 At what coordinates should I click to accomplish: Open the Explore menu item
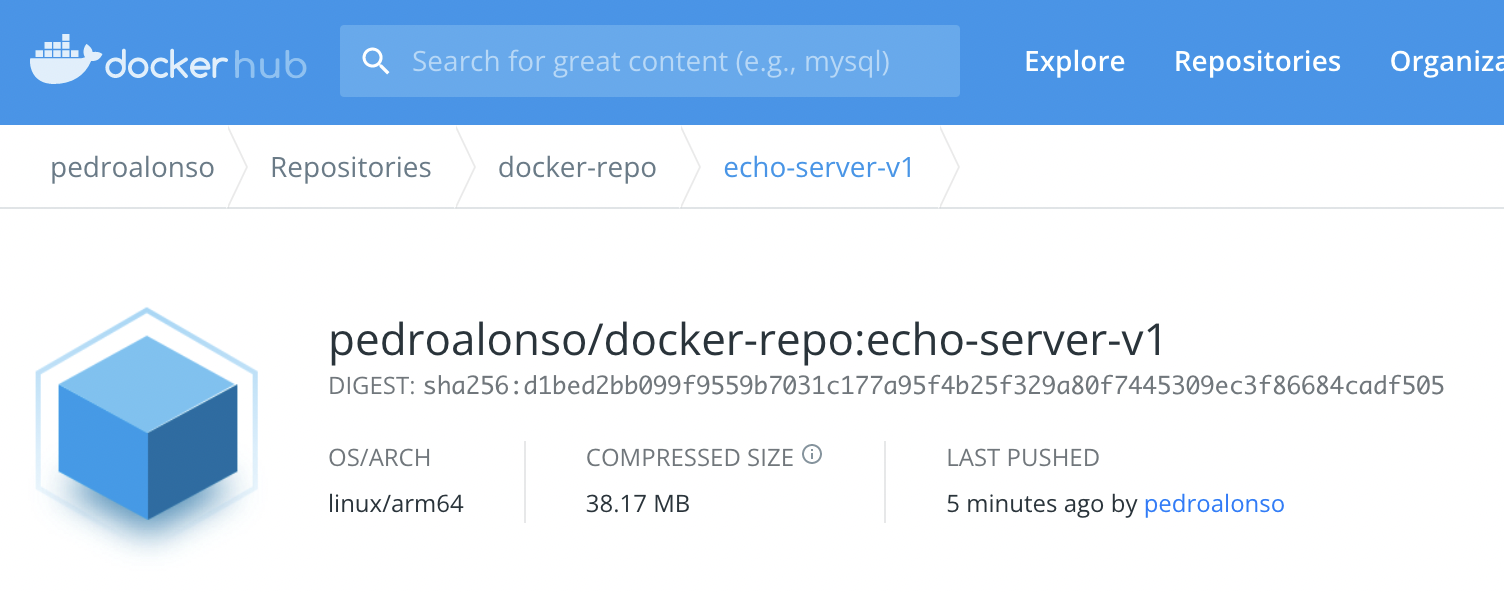pyautogui.click(x=1074, y=61)
